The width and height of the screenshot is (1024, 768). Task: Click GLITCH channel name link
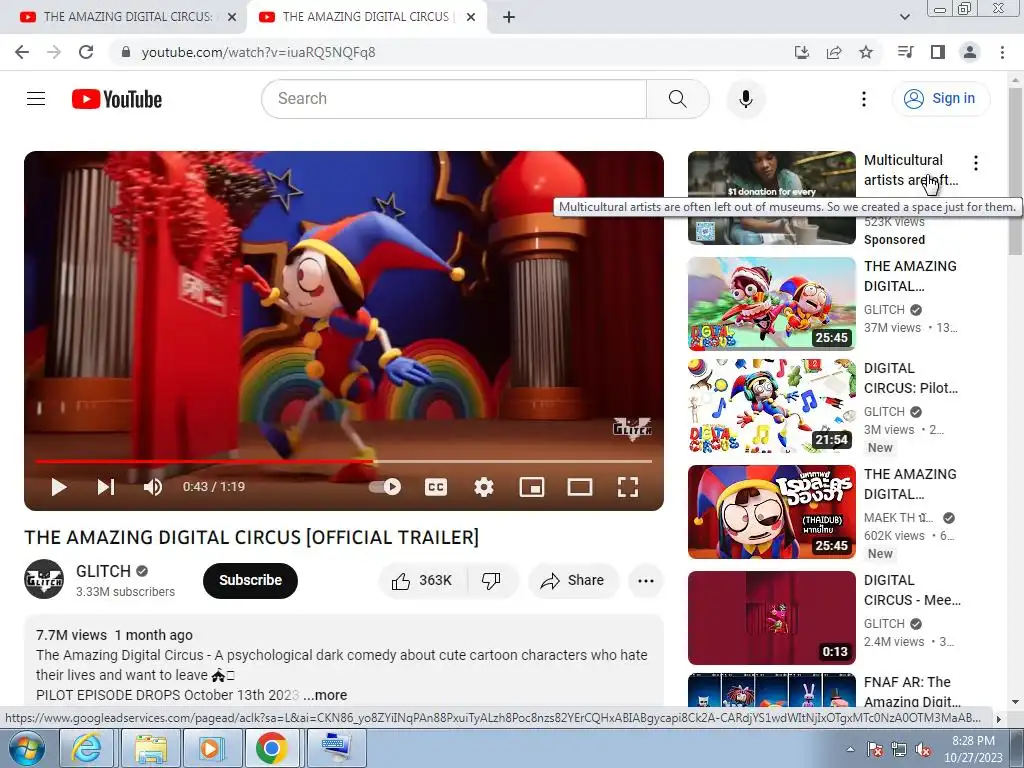click(x=103, y=571)
